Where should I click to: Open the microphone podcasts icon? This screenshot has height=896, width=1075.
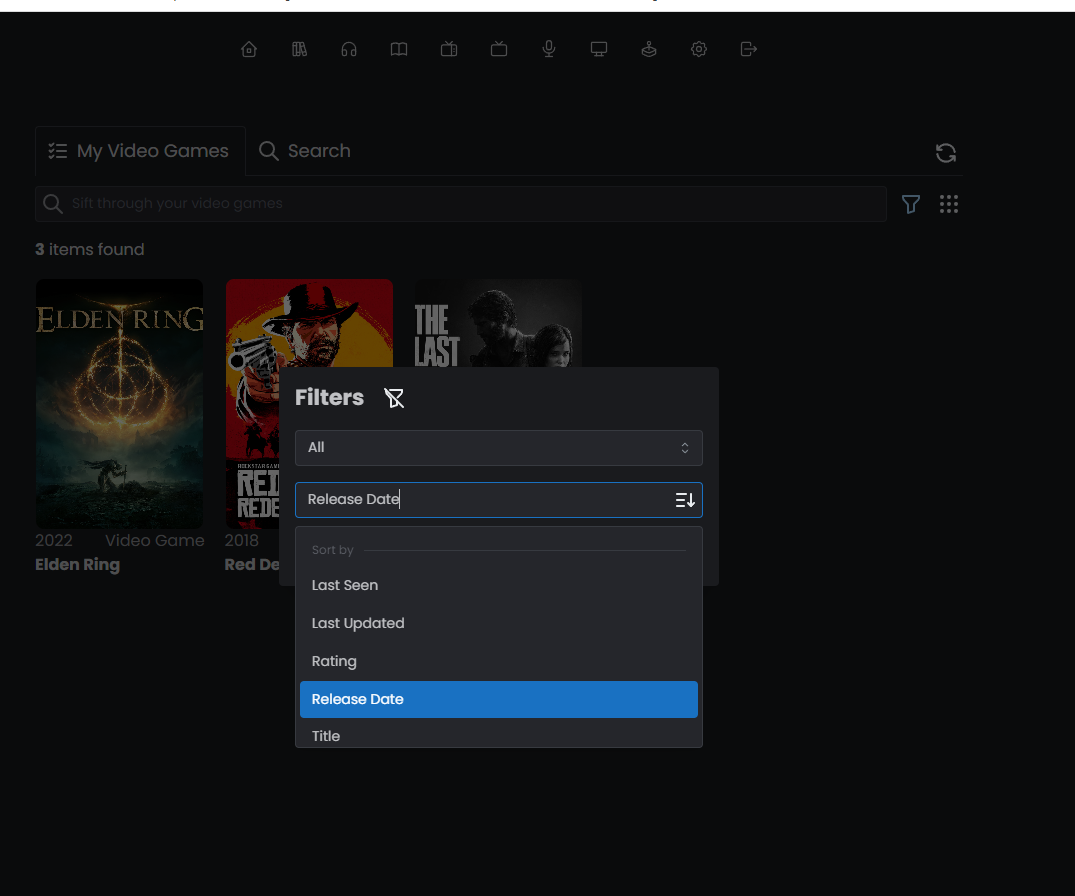coord(549,49)
